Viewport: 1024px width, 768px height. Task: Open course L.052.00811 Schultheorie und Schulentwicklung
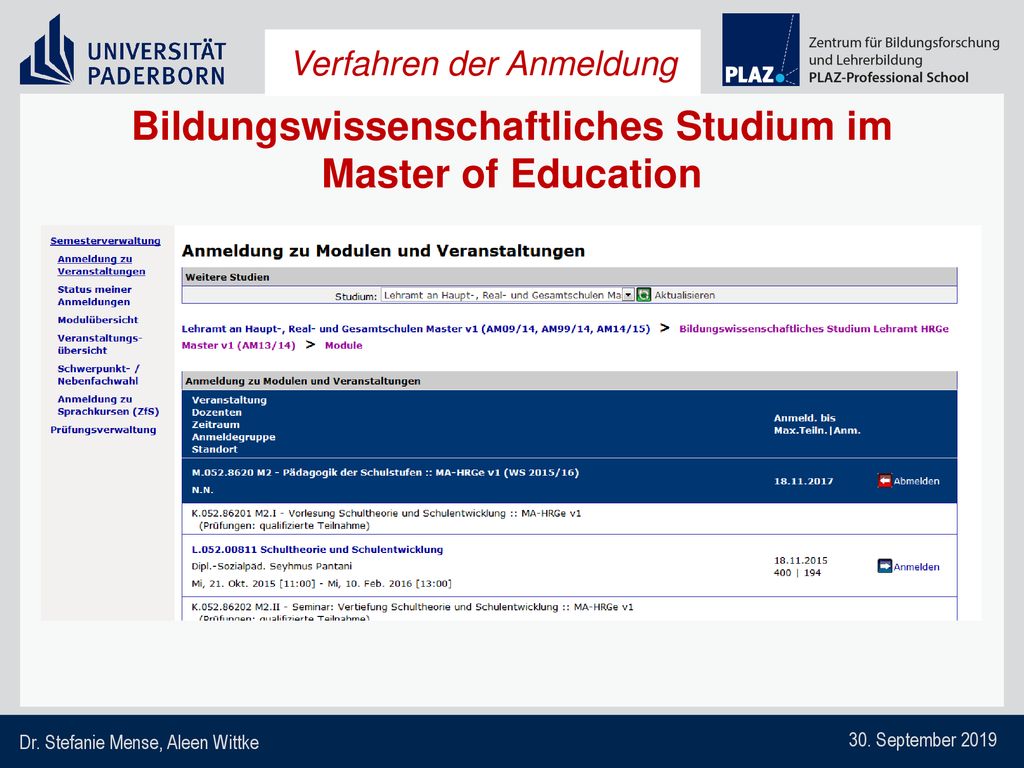point(317,550)
